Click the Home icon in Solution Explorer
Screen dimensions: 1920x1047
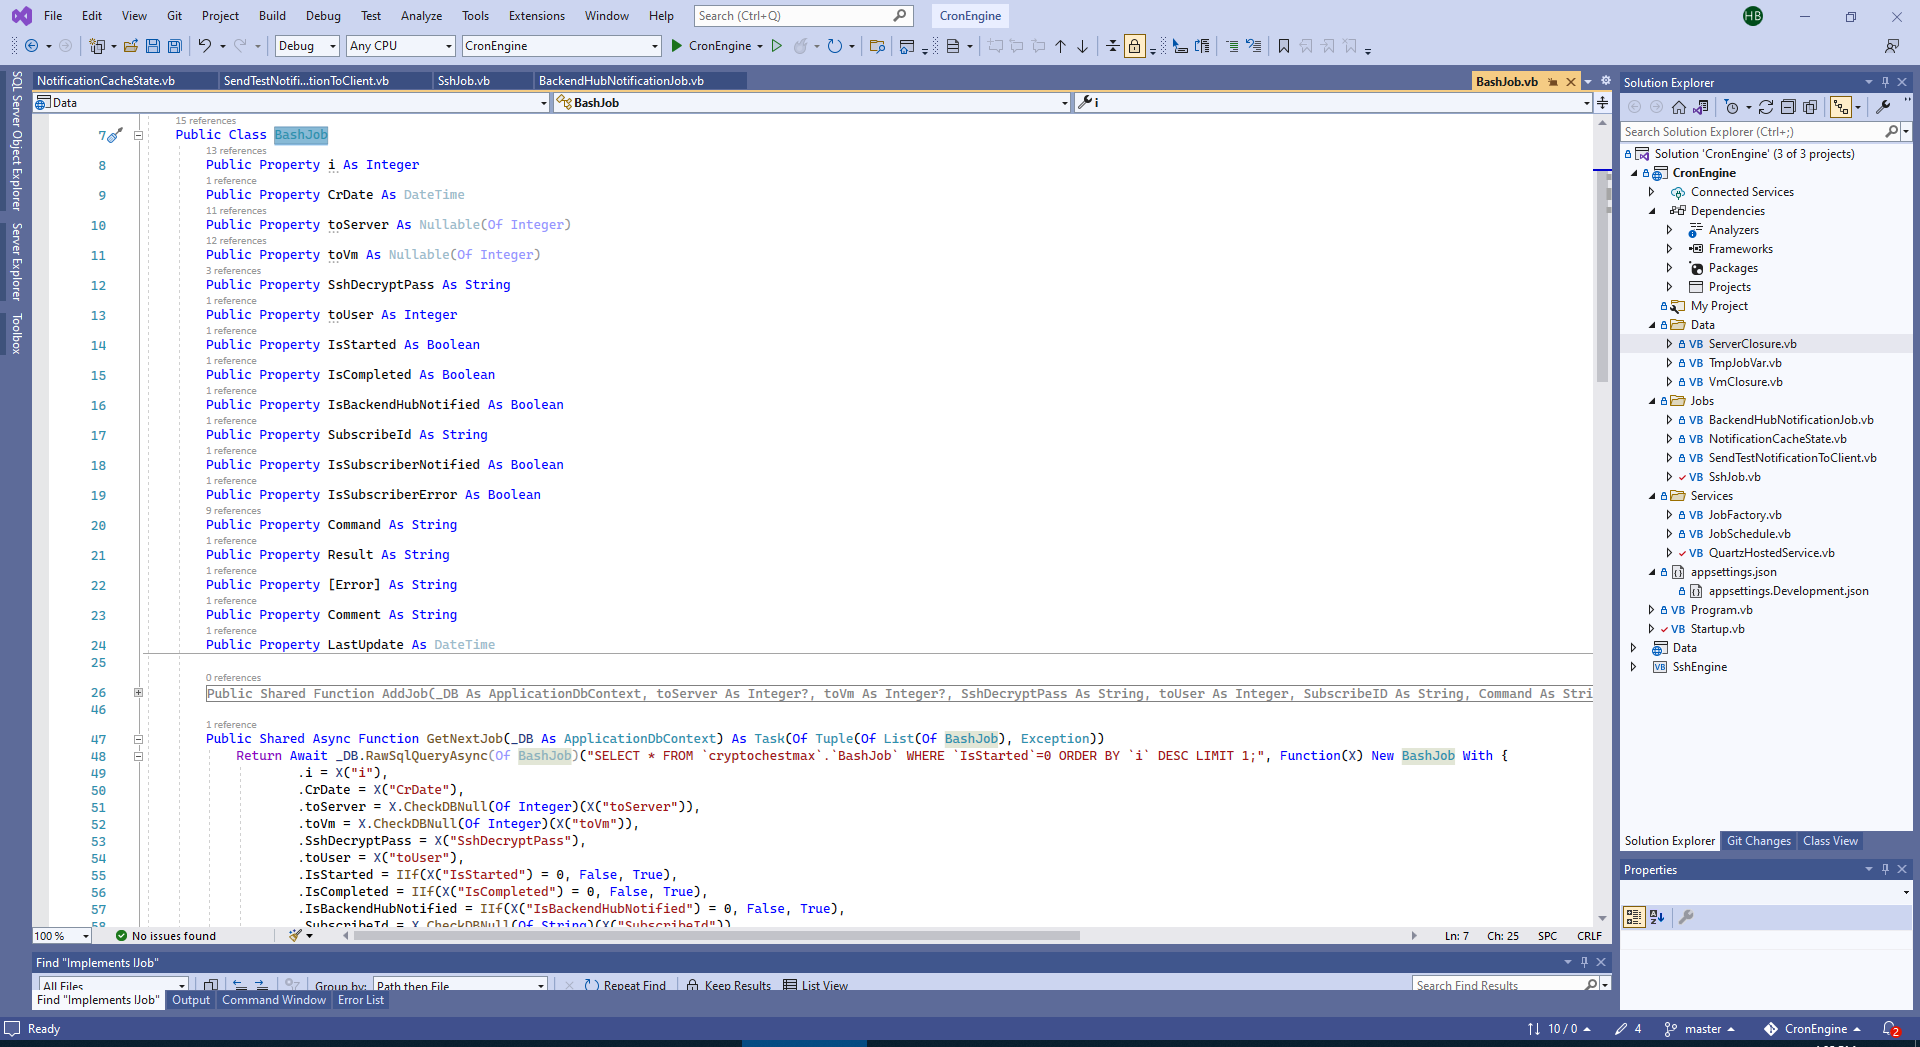(1679, 107)
